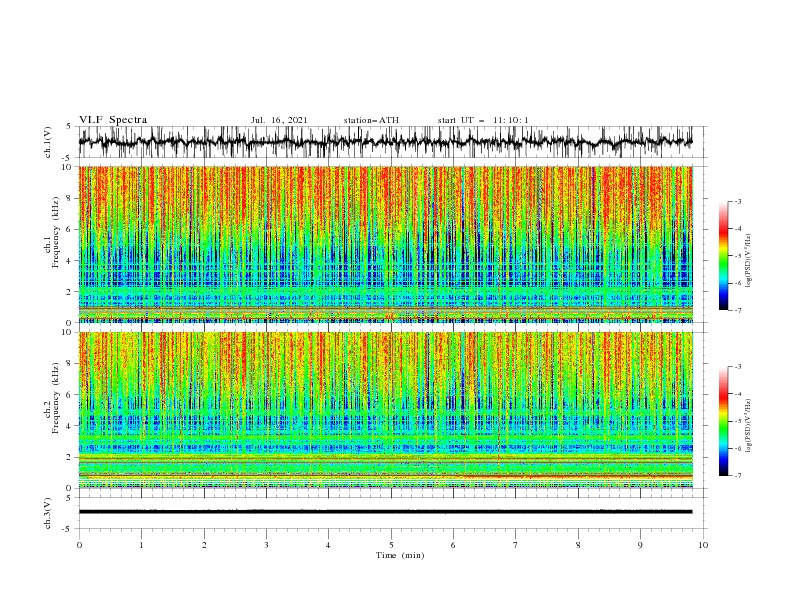
Task: Click the "-3" tick on ch.1 colorbar
Action: coord(738,201)
